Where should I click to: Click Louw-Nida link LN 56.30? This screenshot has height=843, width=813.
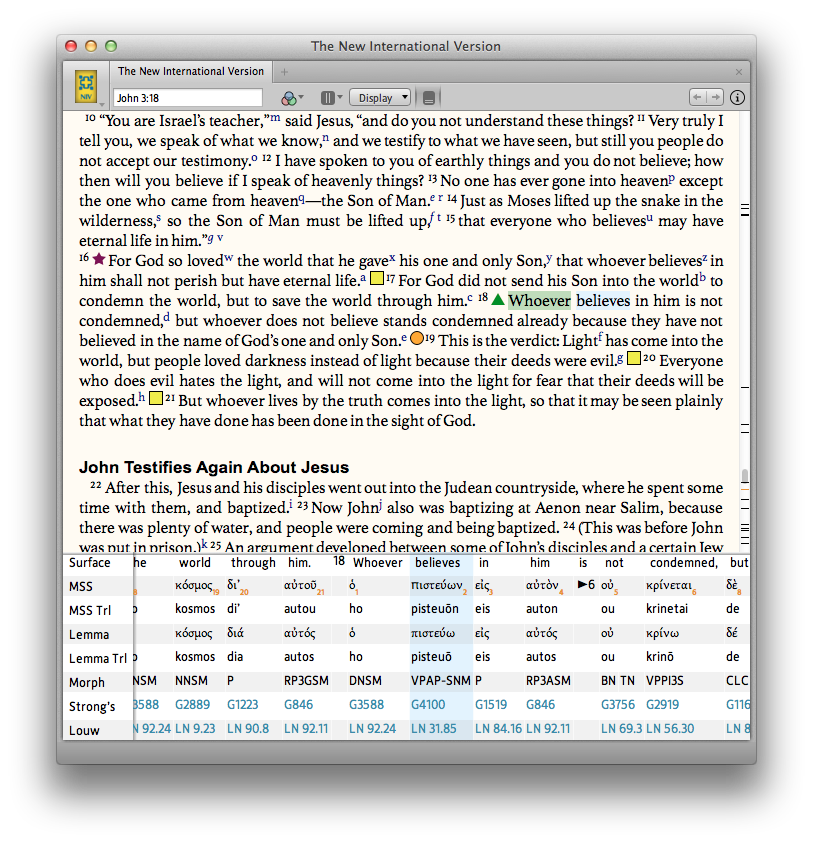tap(670, 728)
